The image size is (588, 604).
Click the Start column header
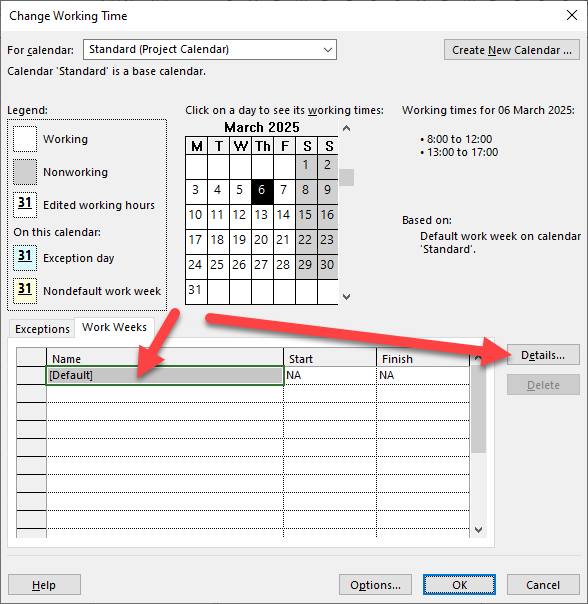[330, 357]
